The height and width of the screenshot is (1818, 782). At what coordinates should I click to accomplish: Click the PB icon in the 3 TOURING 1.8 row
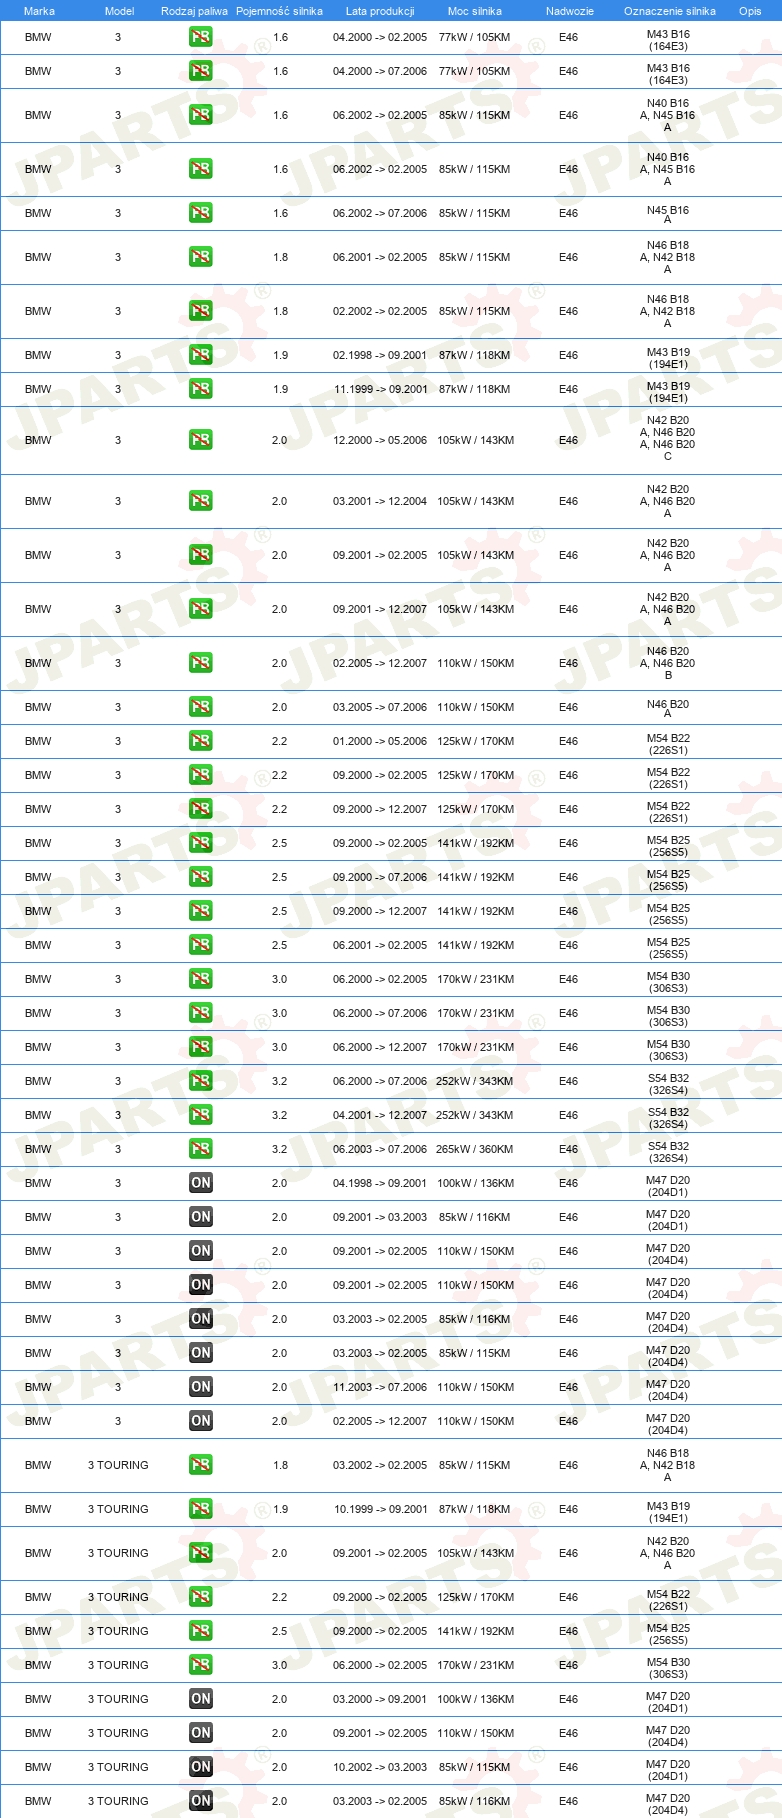201,1465
